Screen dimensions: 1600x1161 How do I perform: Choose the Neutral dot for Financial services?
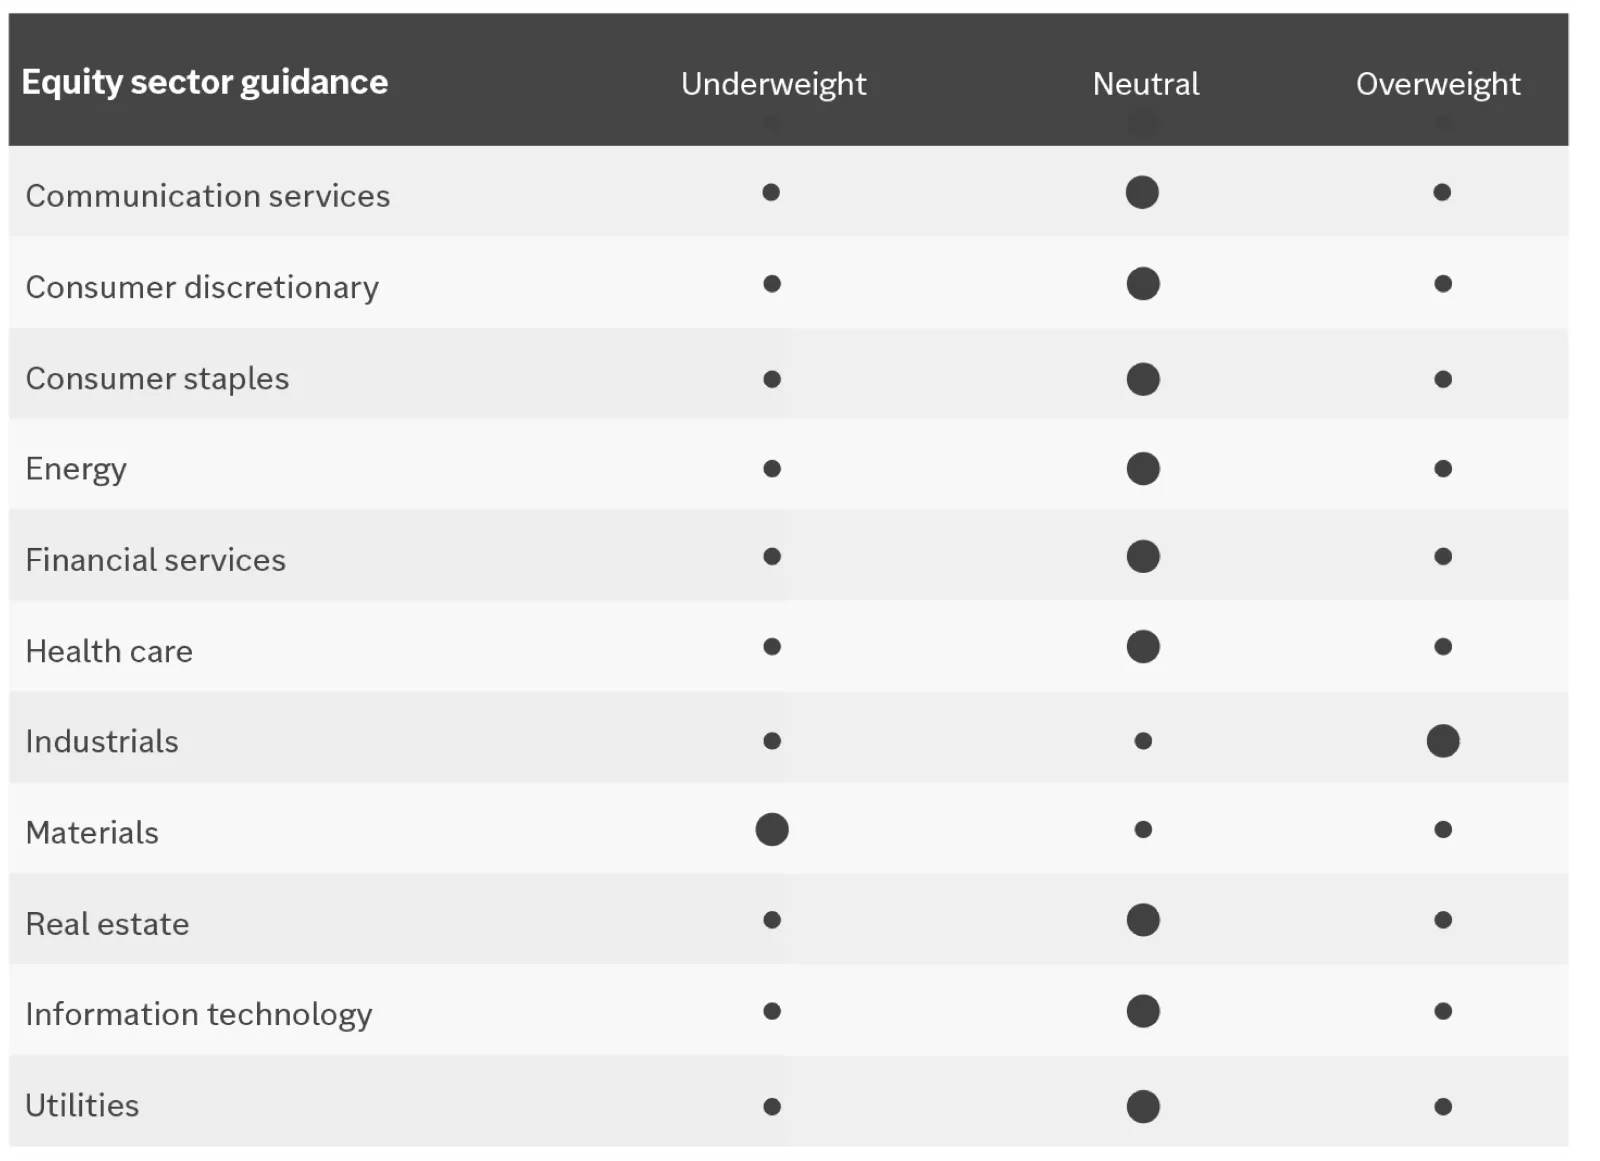[1142, 557]
